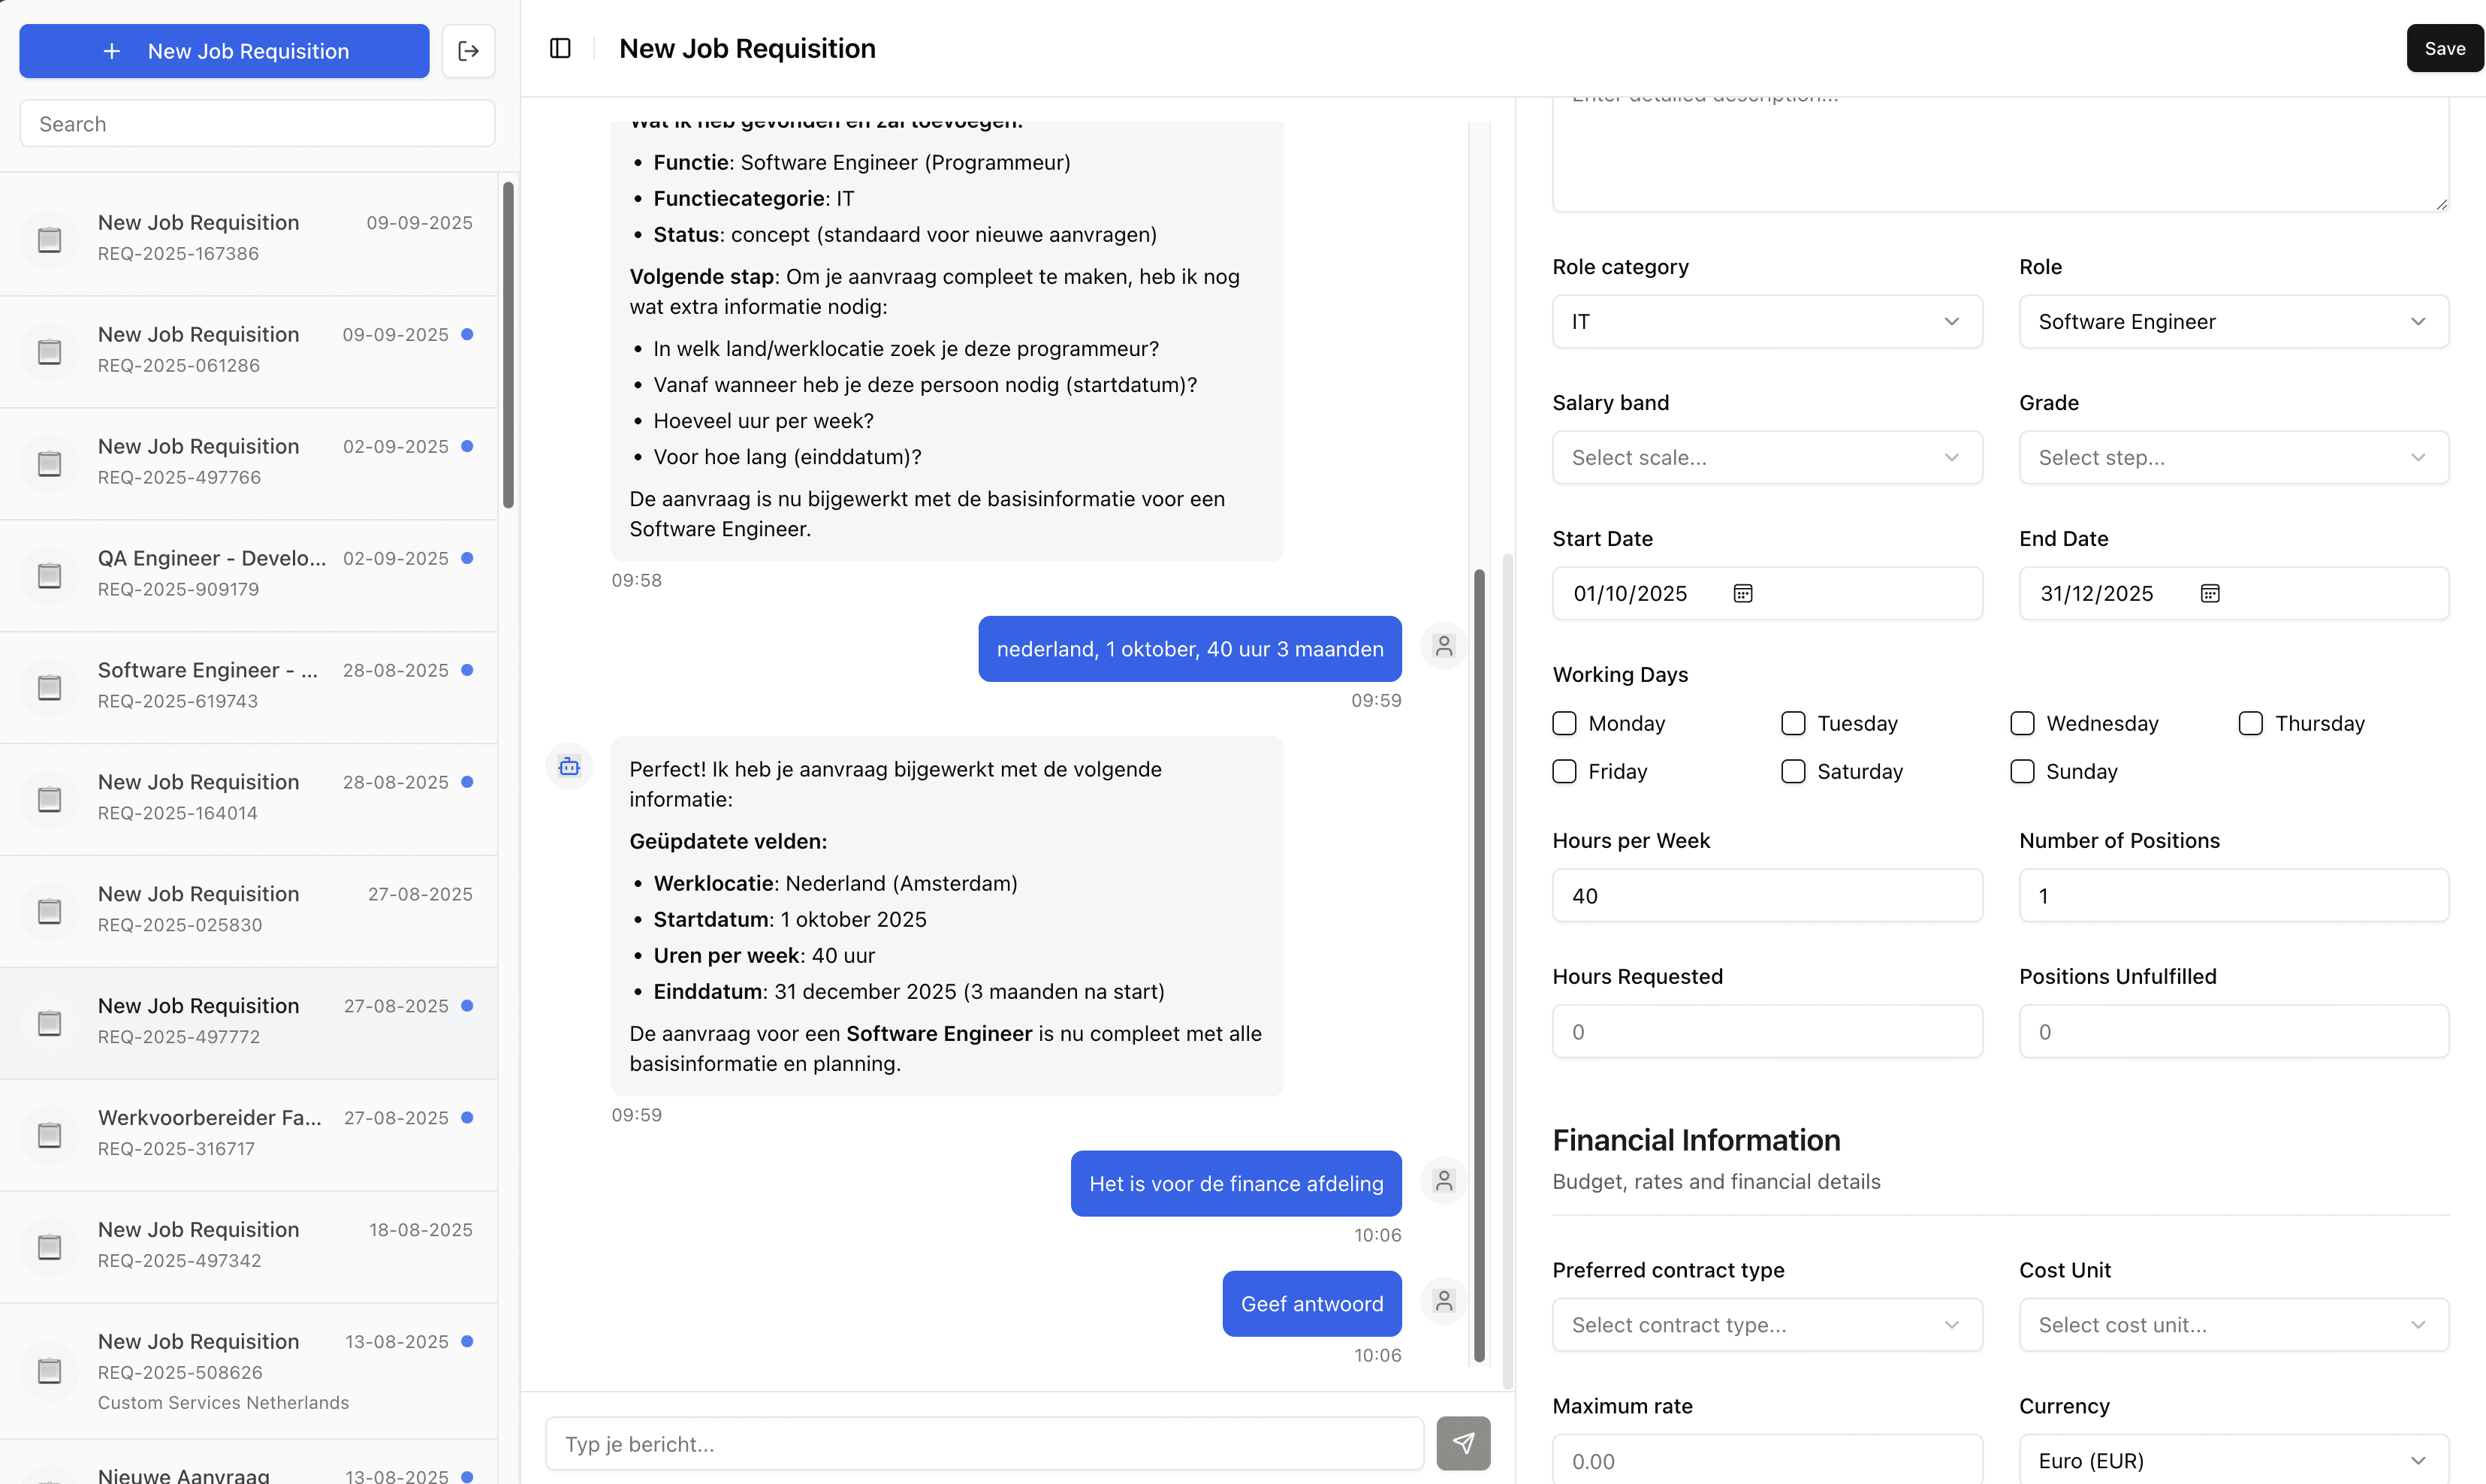This screenshot has height=1484, width=2486.
Task: Click the New Job Requisition button
Action: [x=223, y=51]
